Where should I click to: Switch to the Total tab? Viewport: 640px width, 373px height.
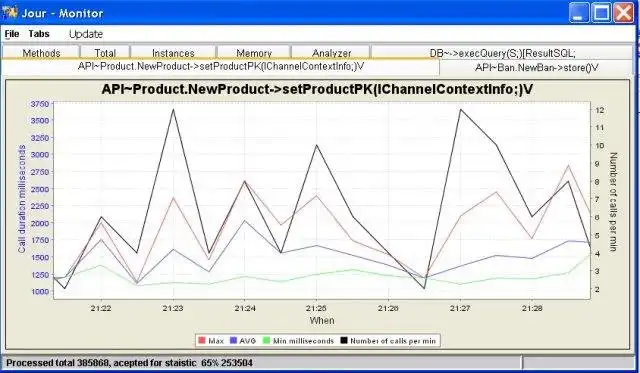105,53
